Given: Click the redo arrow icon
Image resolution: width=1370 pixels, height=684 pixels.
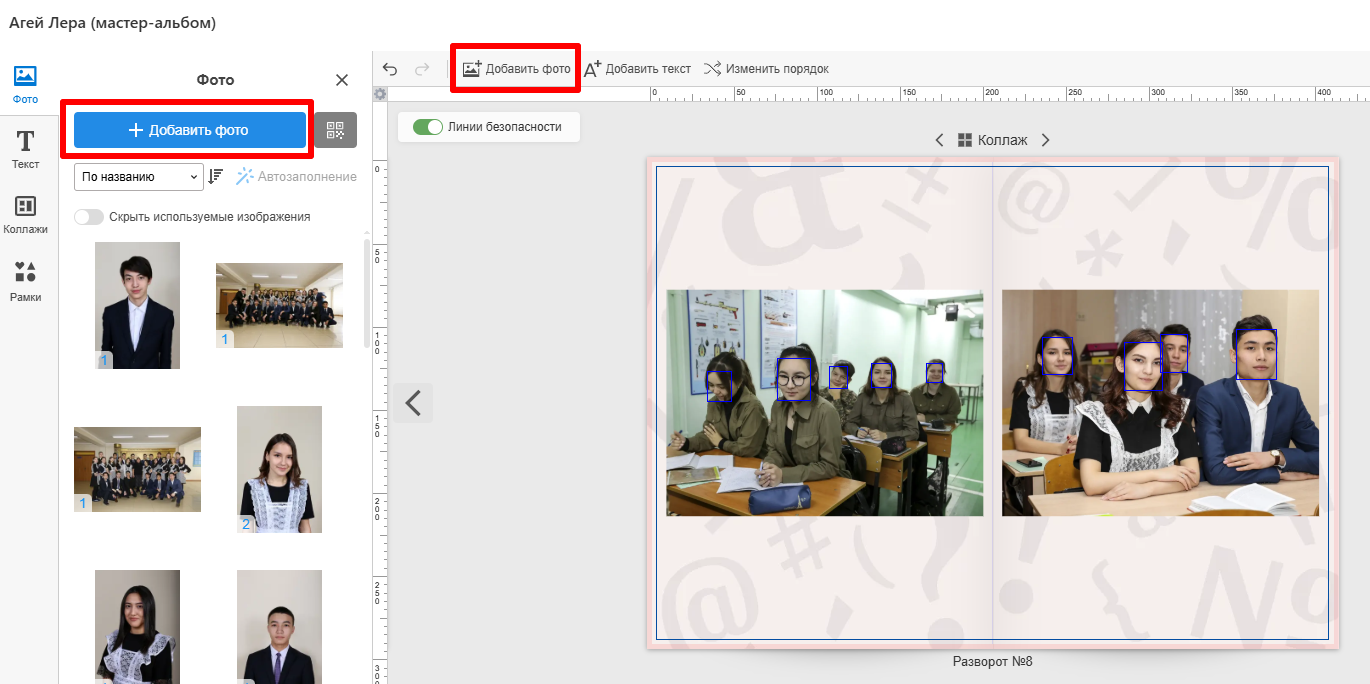Looking at the screenshot, I should (x=422, y=69).
